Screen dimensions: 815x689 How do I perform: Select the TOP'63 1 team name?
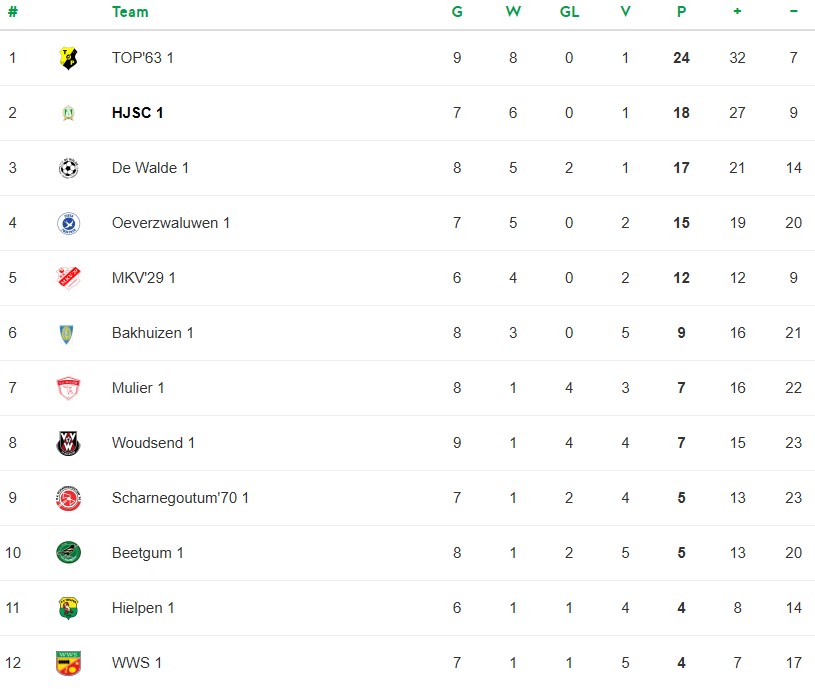pos(143,58)
